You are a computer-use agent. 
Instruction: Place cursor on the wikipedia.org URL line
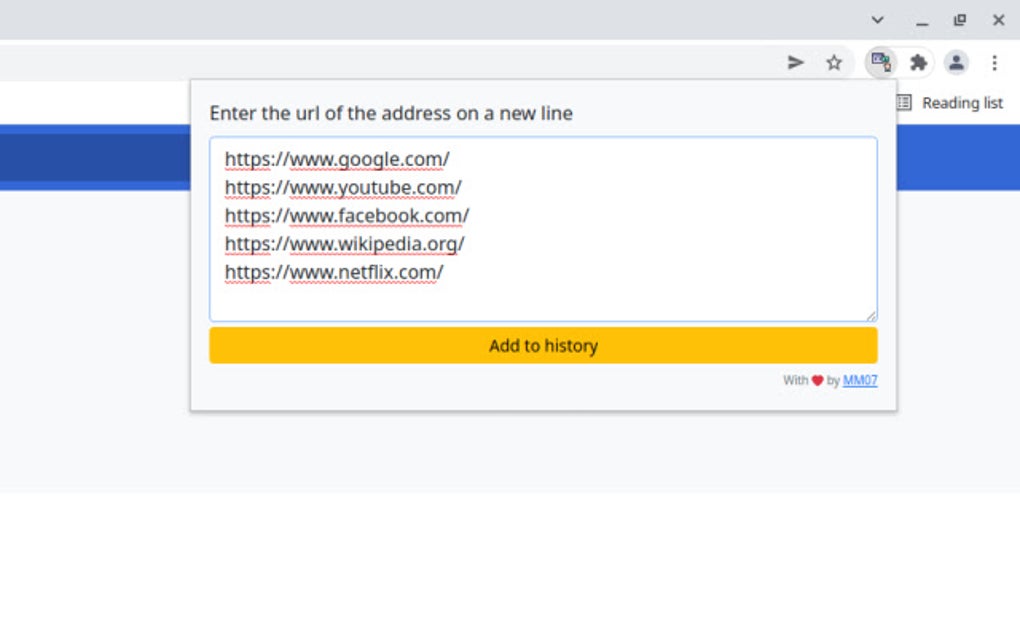point(344,243)
